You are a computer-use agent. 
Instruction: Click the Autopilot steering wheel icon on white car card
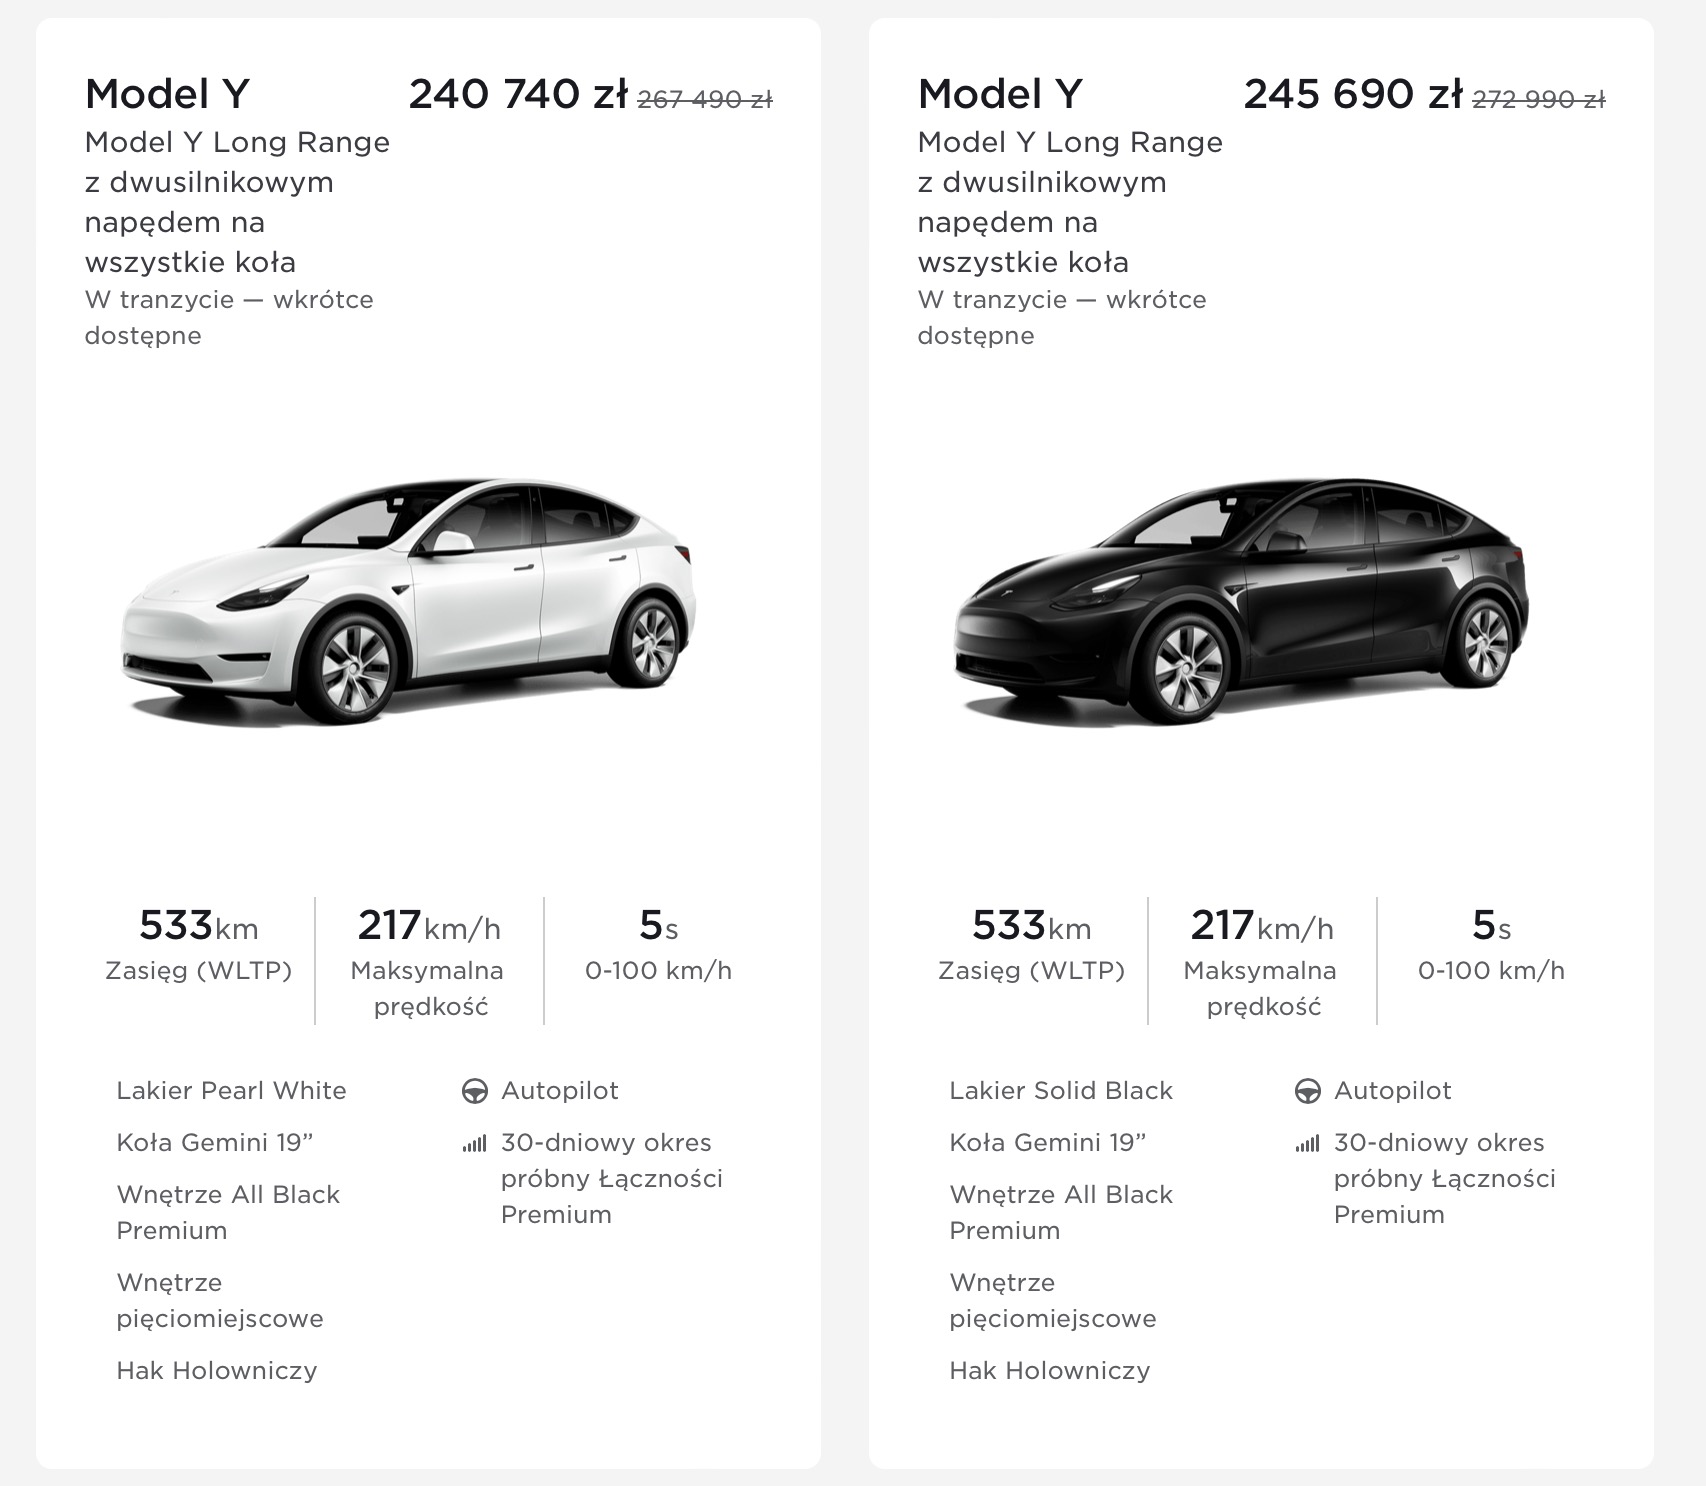[474, 1091]
